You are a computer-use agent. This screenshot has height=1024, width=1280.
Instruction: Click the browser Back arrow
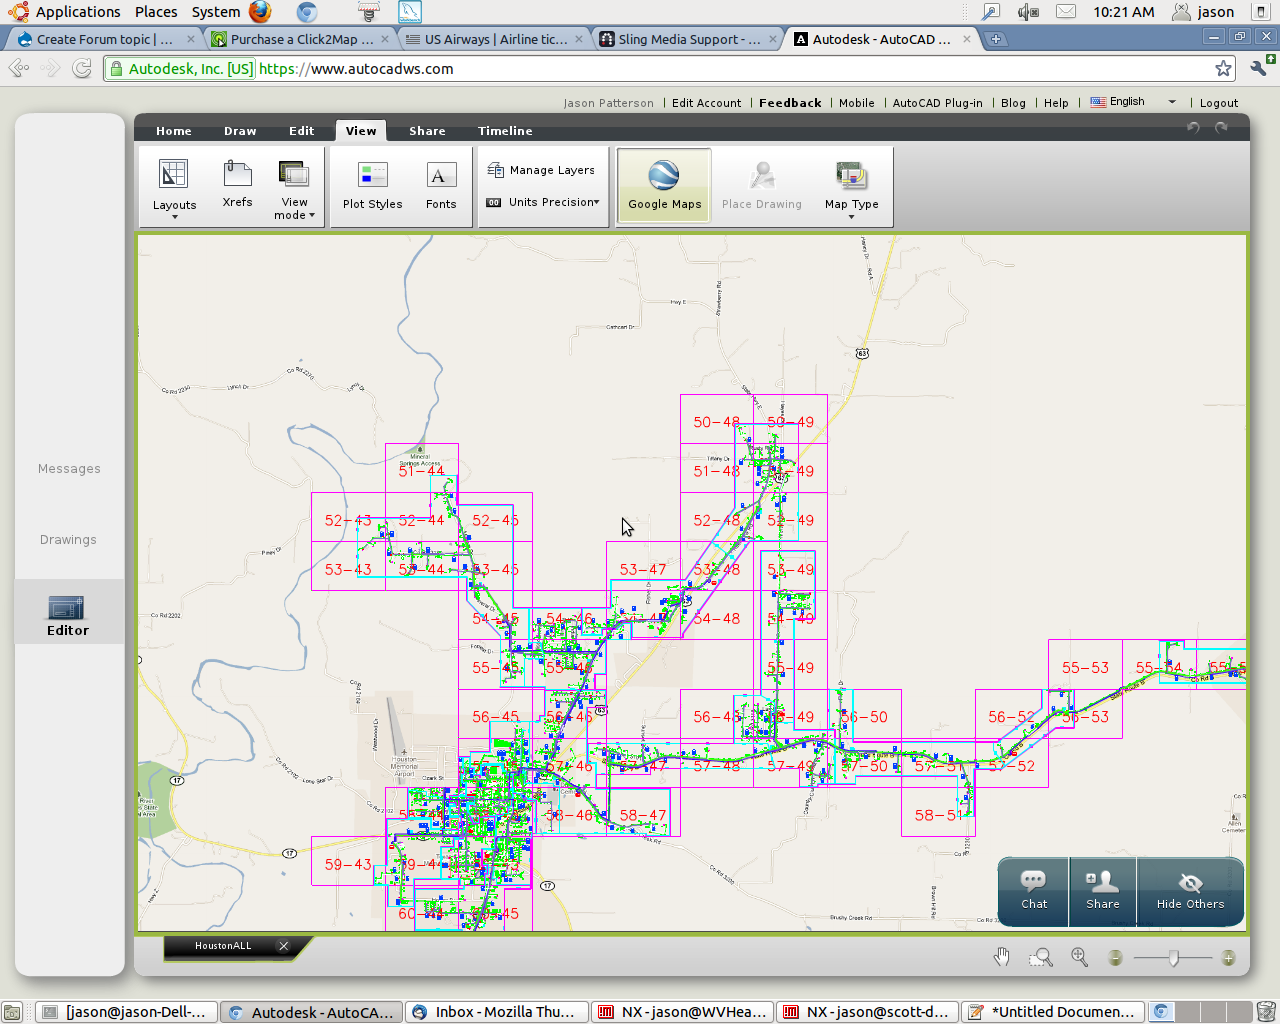(18, 68)
